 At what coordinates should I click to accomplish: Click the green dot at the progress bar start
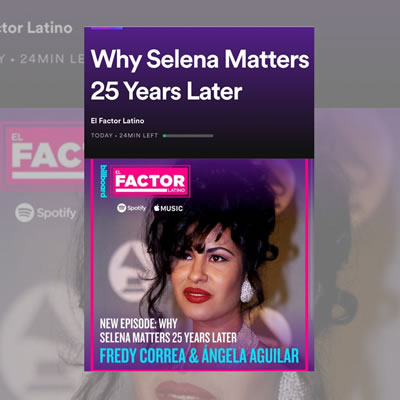pyautogui.click(x=164, y=136)
